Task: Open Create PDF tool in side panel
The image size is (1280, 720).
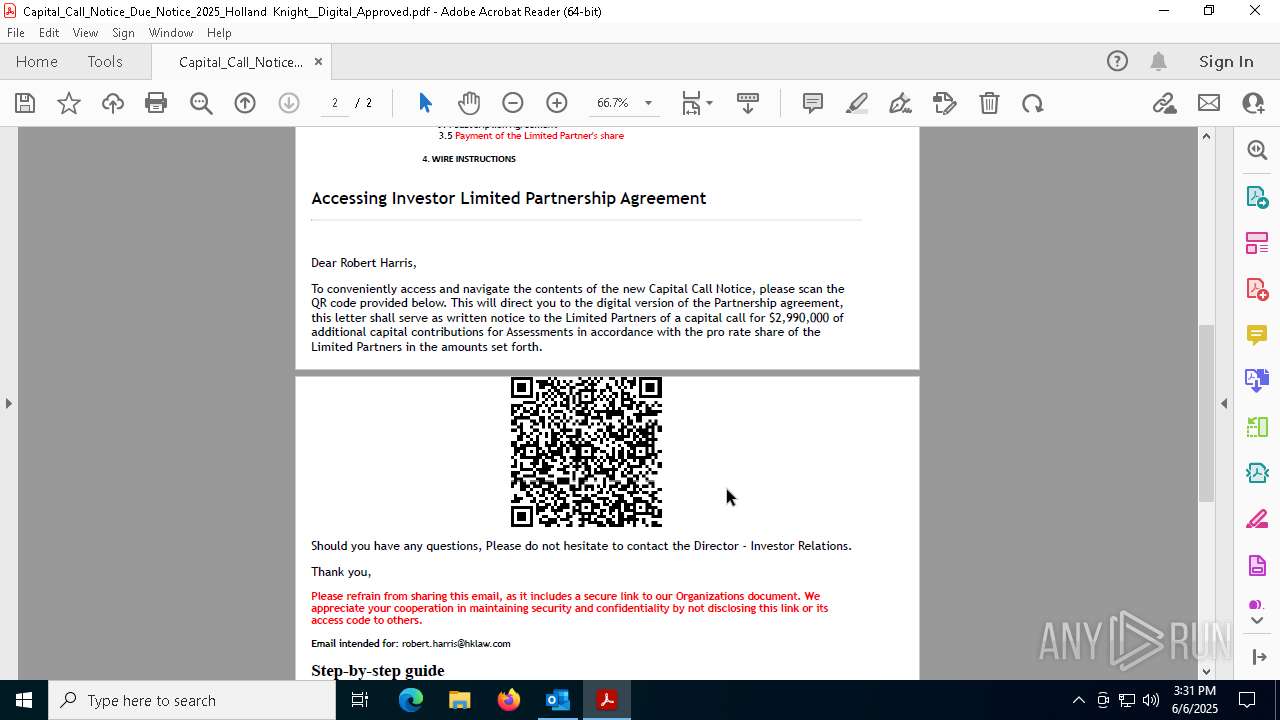Action: pyautogui.click(x=1257, y=289)
